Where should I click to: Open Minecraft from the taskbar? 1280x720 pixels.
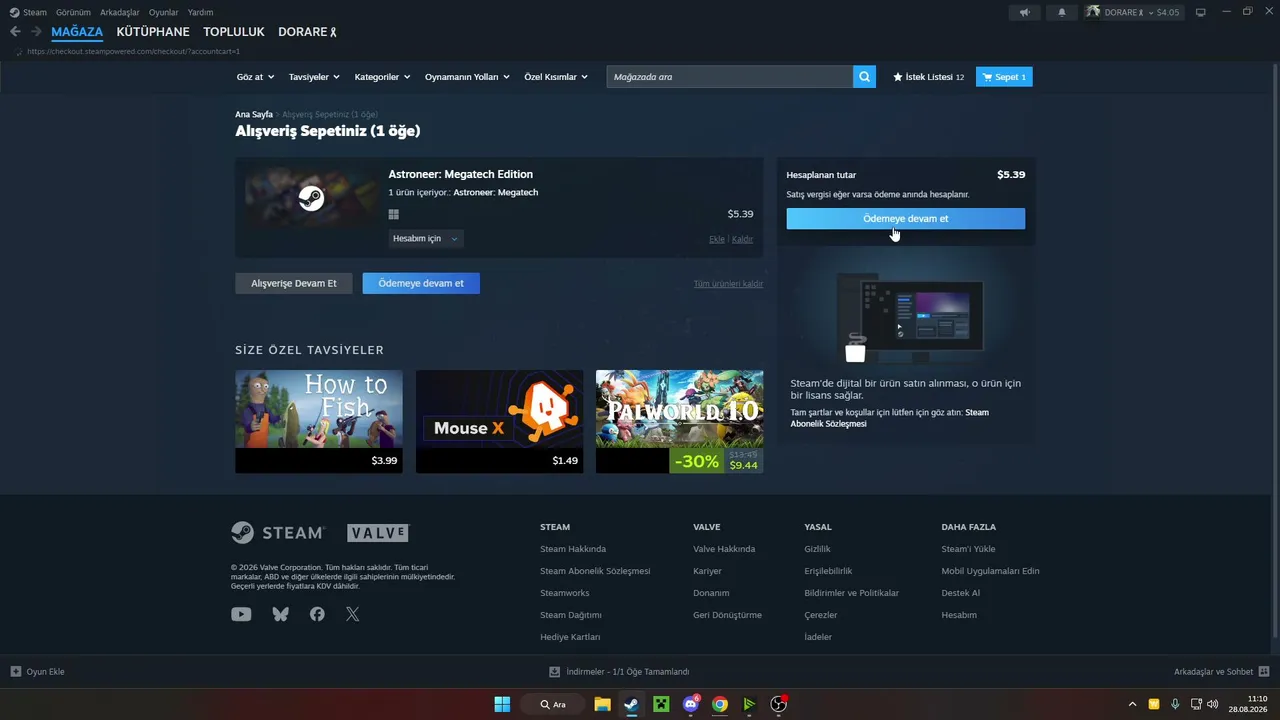pos(660,704)
